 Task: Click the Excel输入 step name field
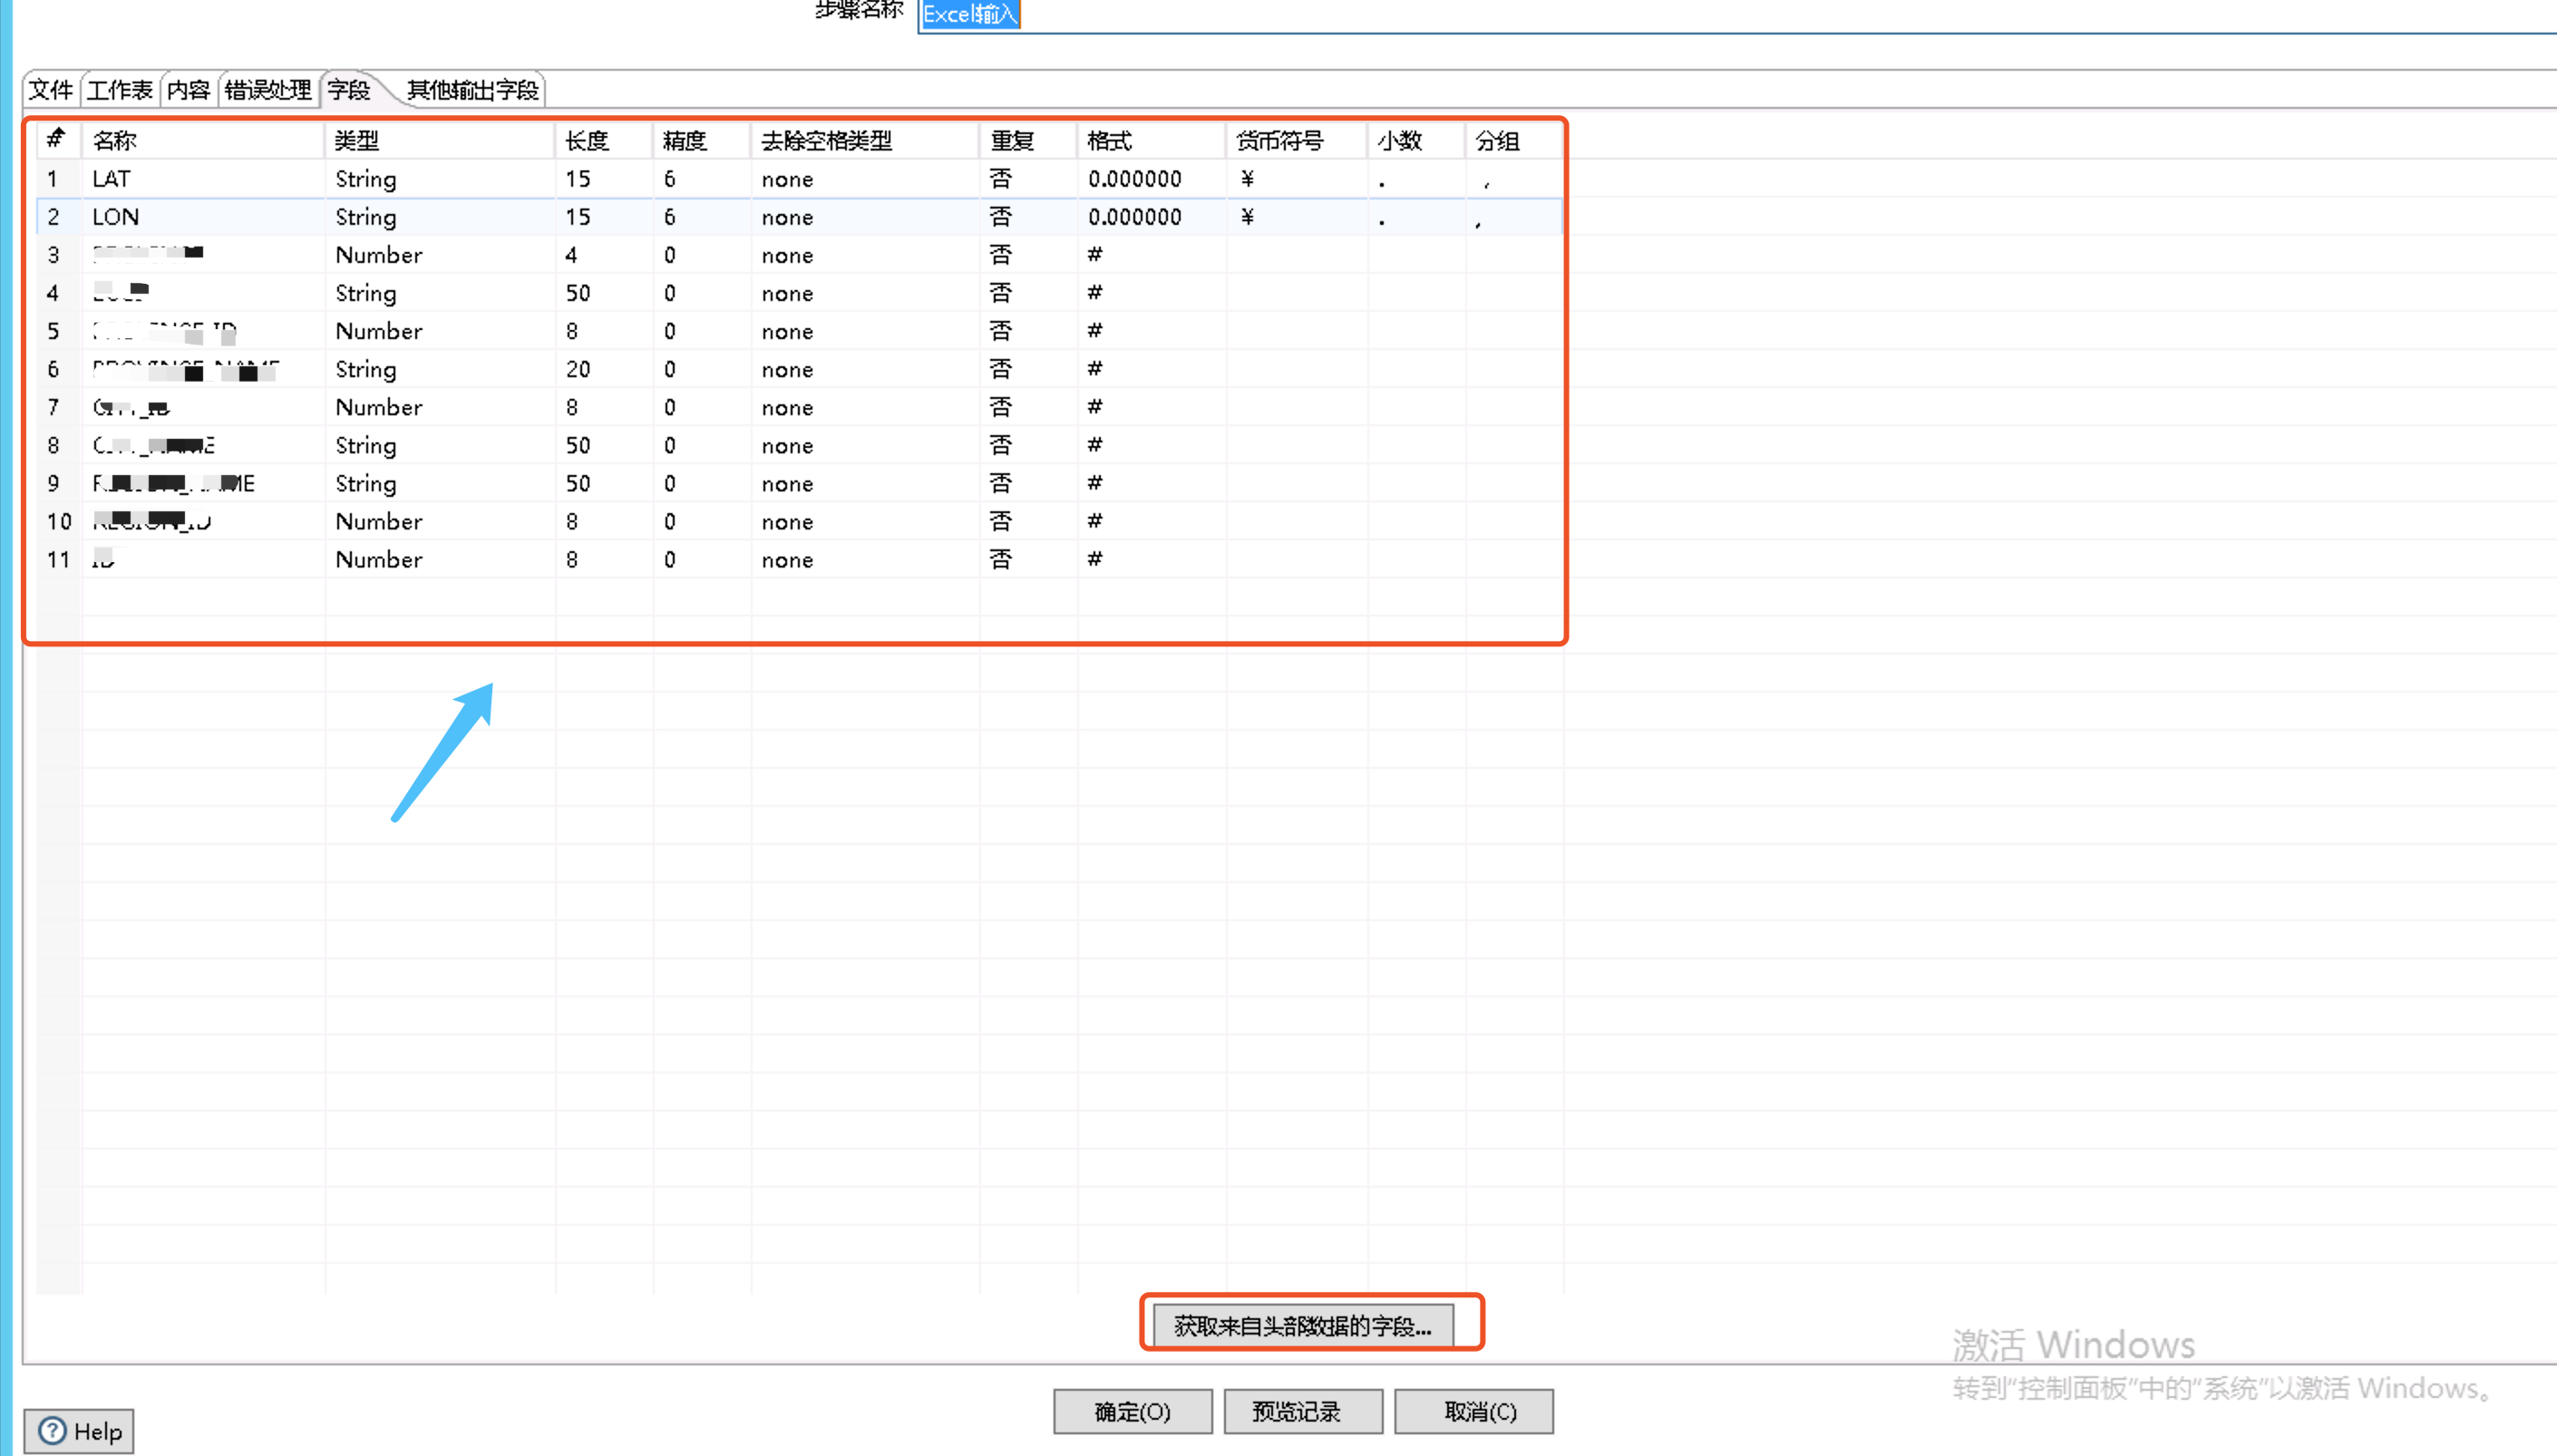click(x=968, y=14)
